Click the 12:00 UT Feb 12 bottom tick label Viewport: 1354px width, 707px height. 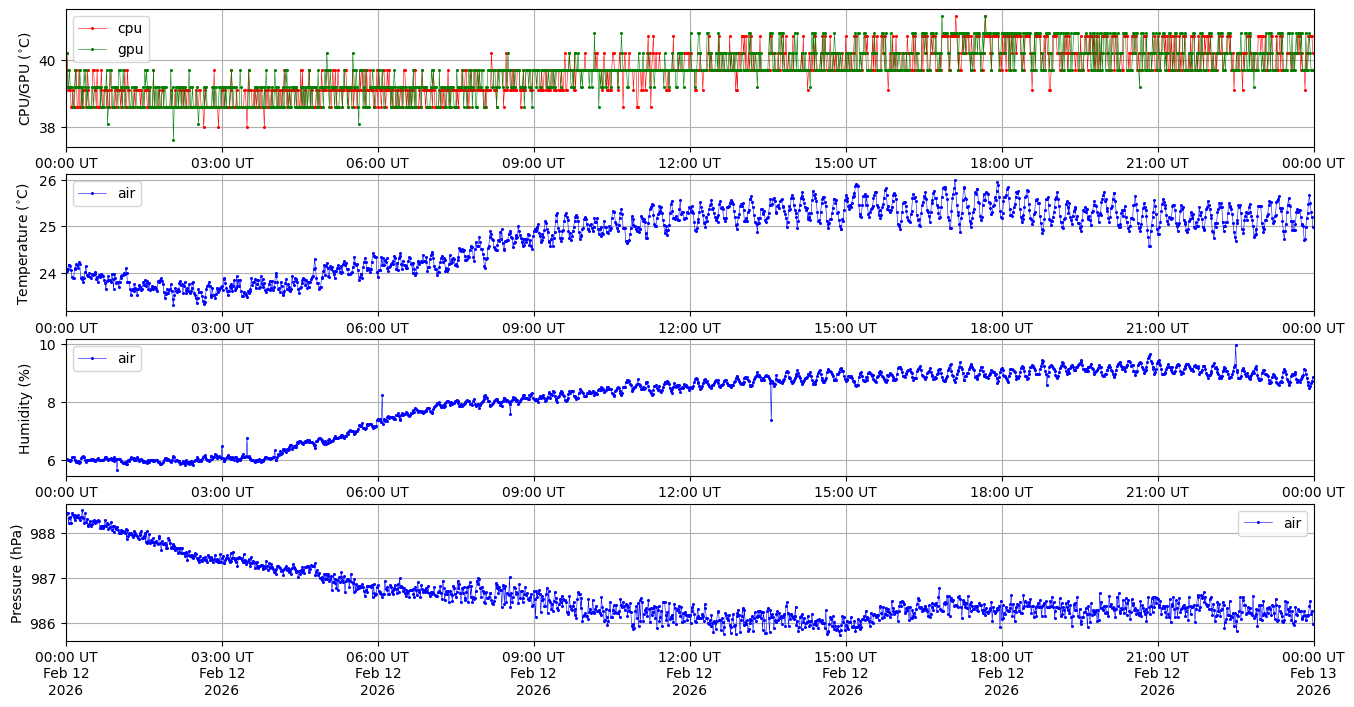pos(689,674)
